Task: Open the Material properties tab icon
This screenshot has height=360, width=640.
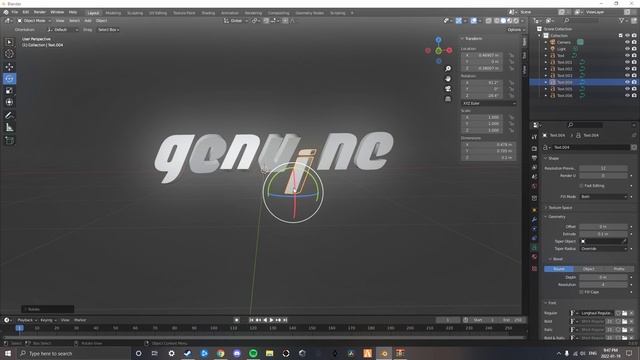Action: 534,257
